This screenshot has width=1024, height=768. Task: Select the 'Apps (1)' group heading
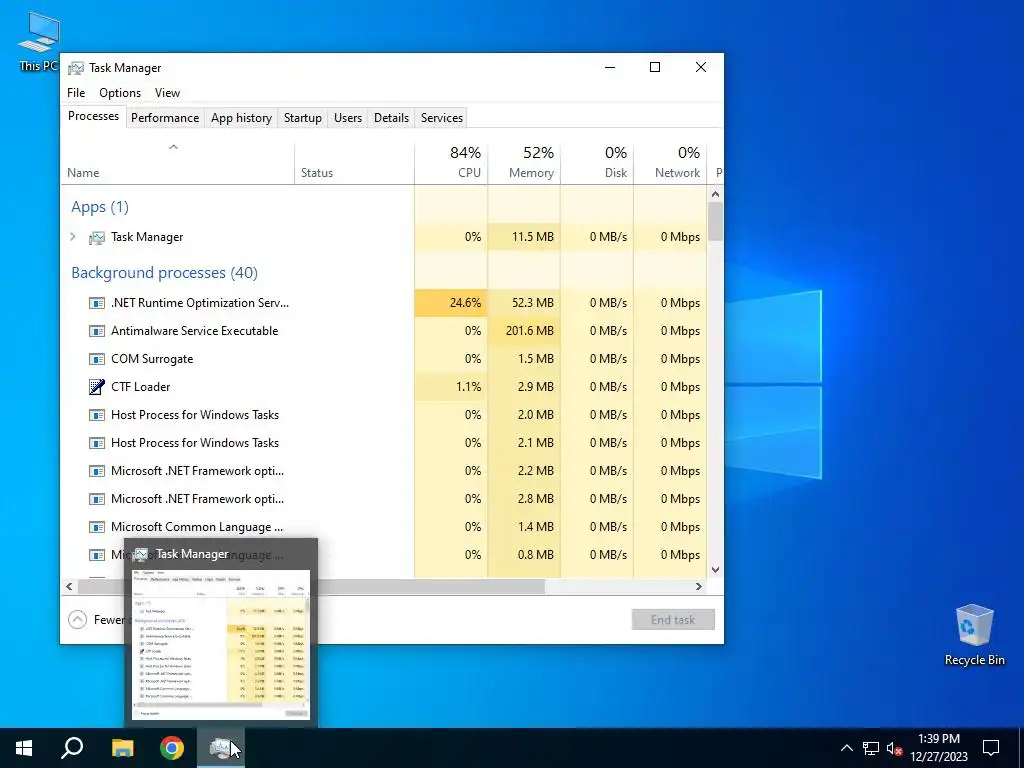[100, 207]
